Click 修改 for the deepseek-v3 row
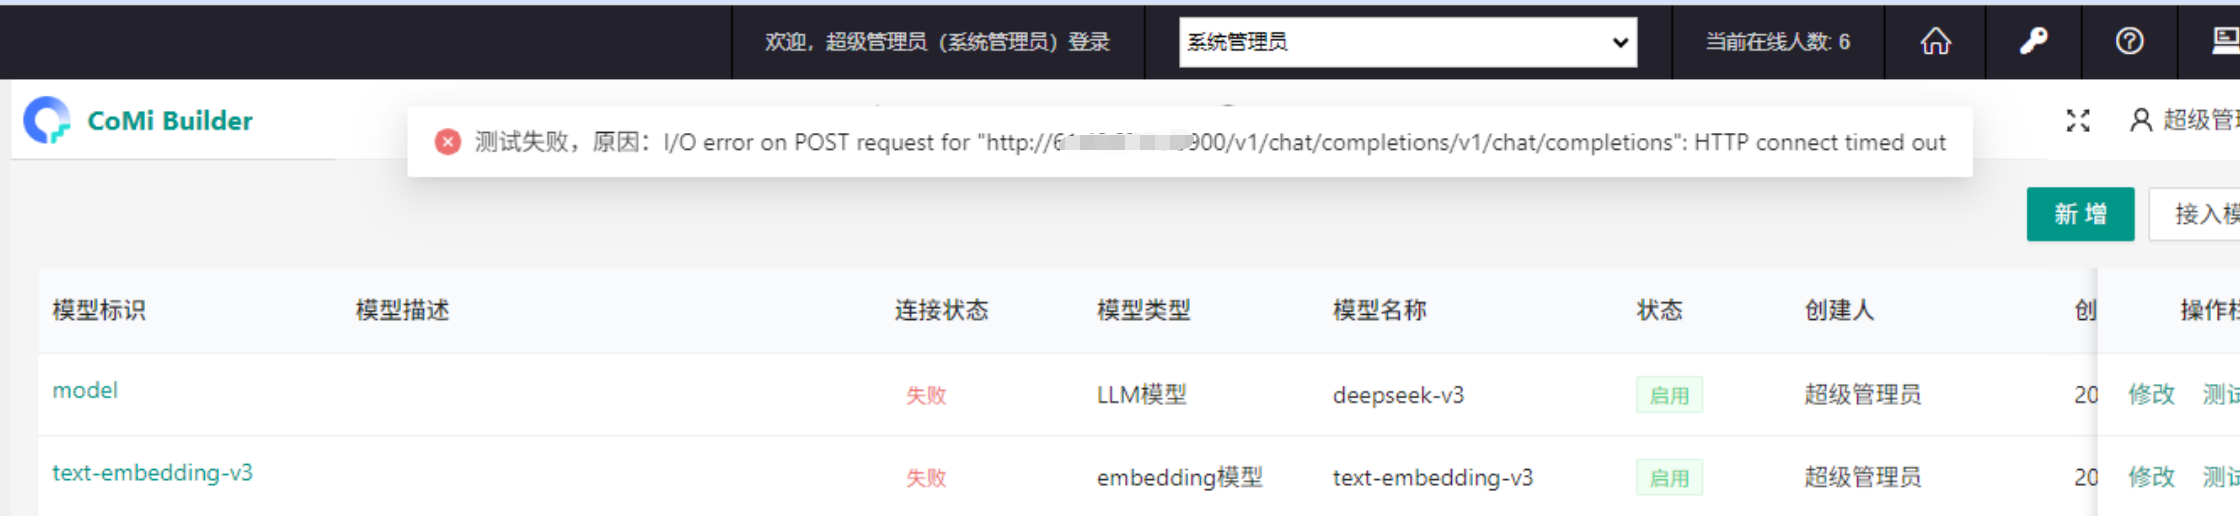The height and width of the screenshot is (516, 2240). pyautogui.click(x=2151, y=394)
